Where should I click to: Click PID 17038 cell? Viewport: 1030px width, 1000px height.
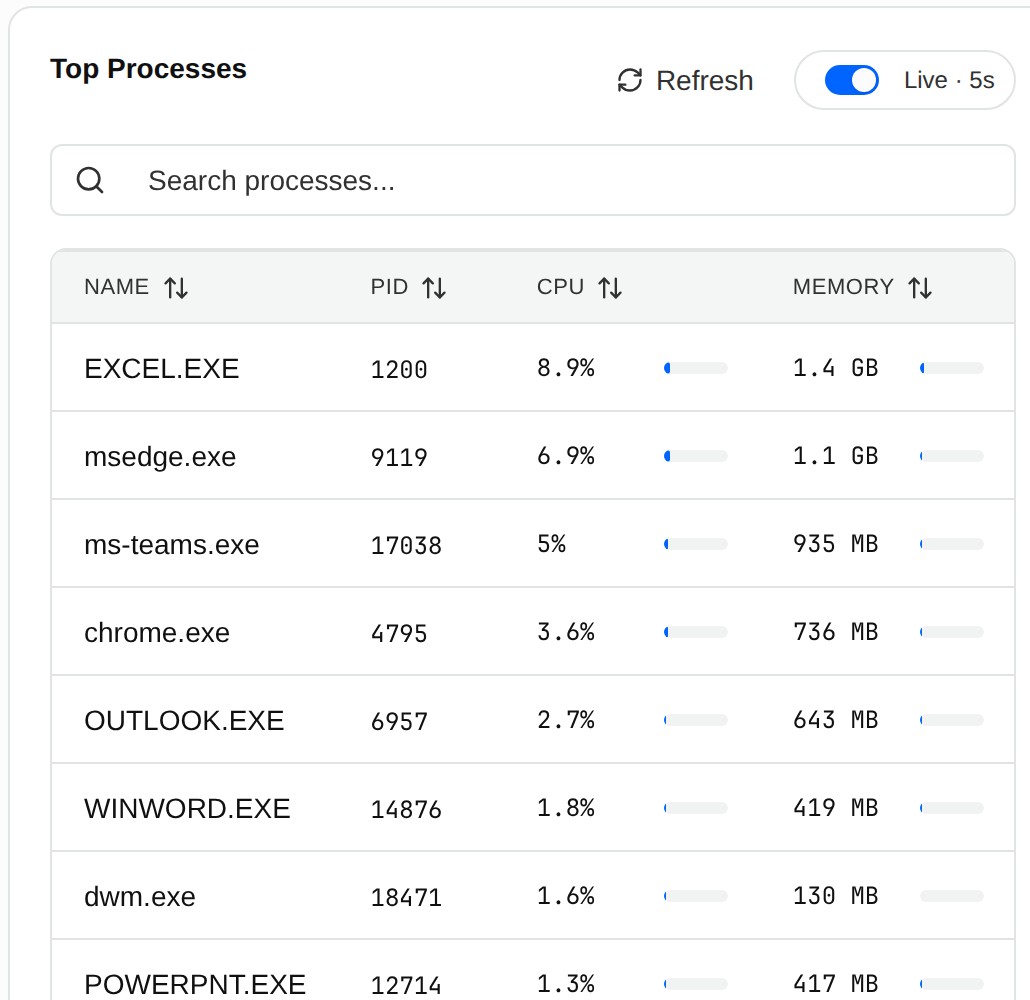click(x=406, y=545)
